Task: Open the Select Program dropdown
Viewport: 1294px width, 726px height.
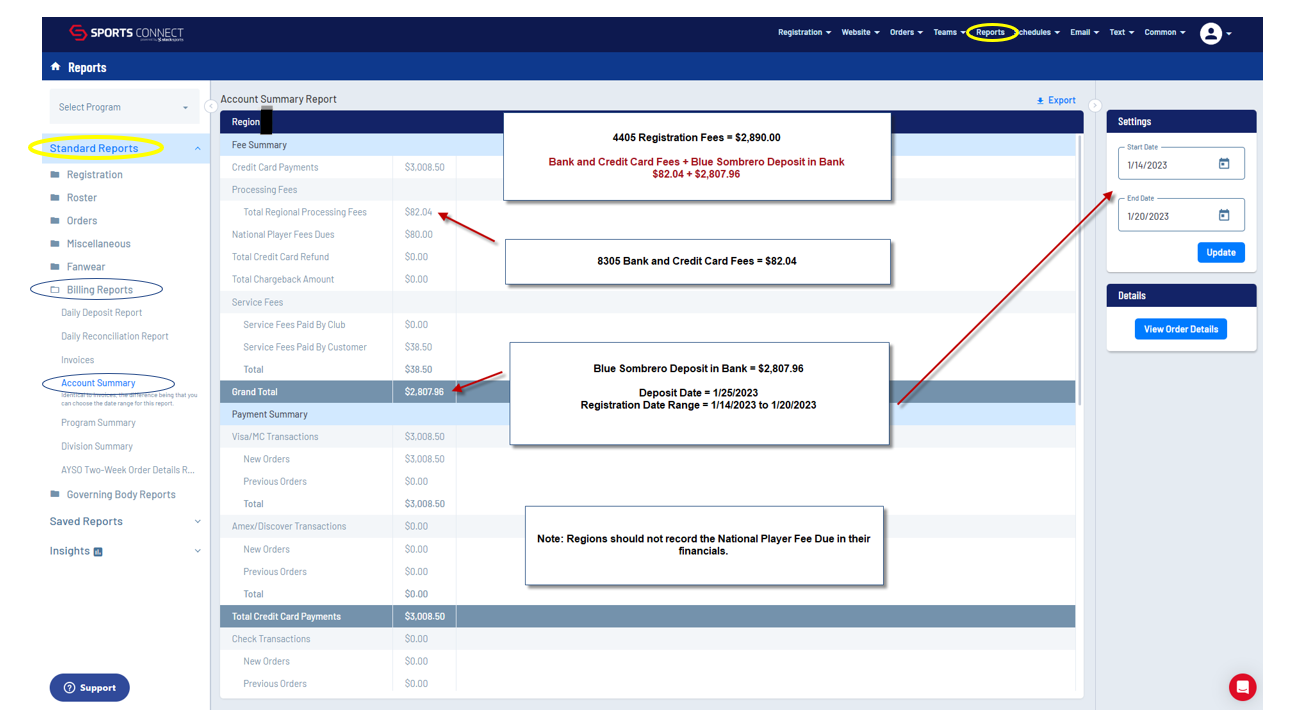Action: pyautogui.click(x=123, y=107)
